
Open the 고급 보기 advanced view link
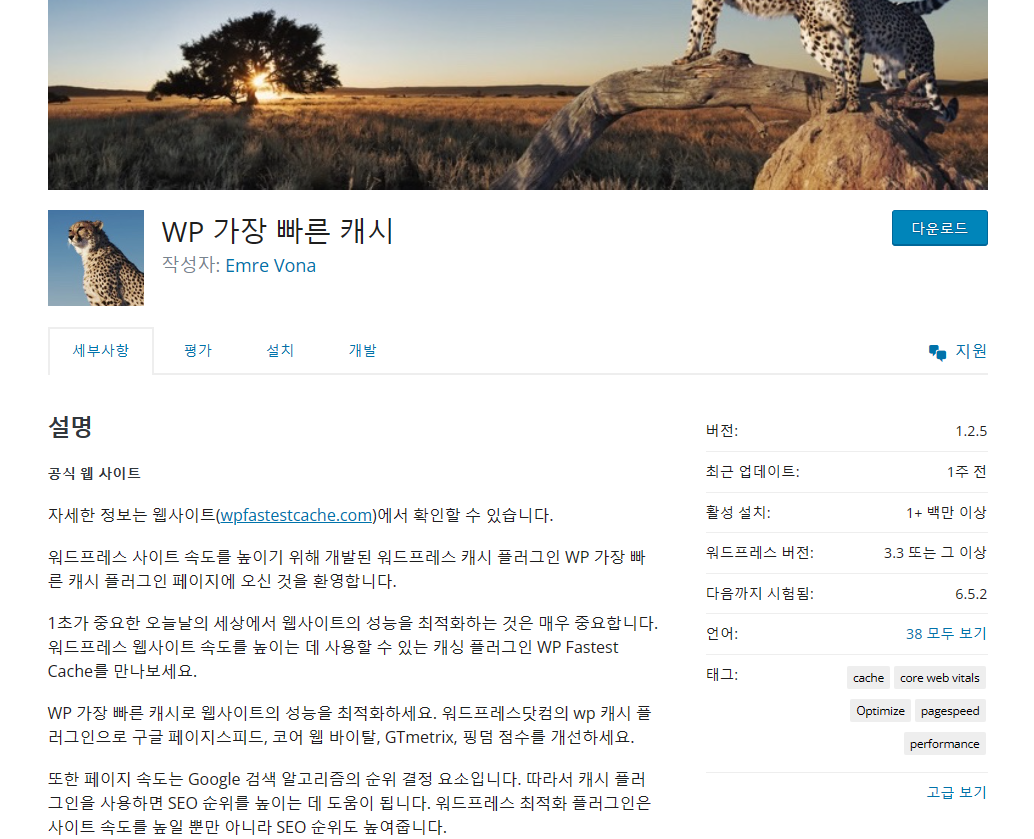(x=956, y=792)
